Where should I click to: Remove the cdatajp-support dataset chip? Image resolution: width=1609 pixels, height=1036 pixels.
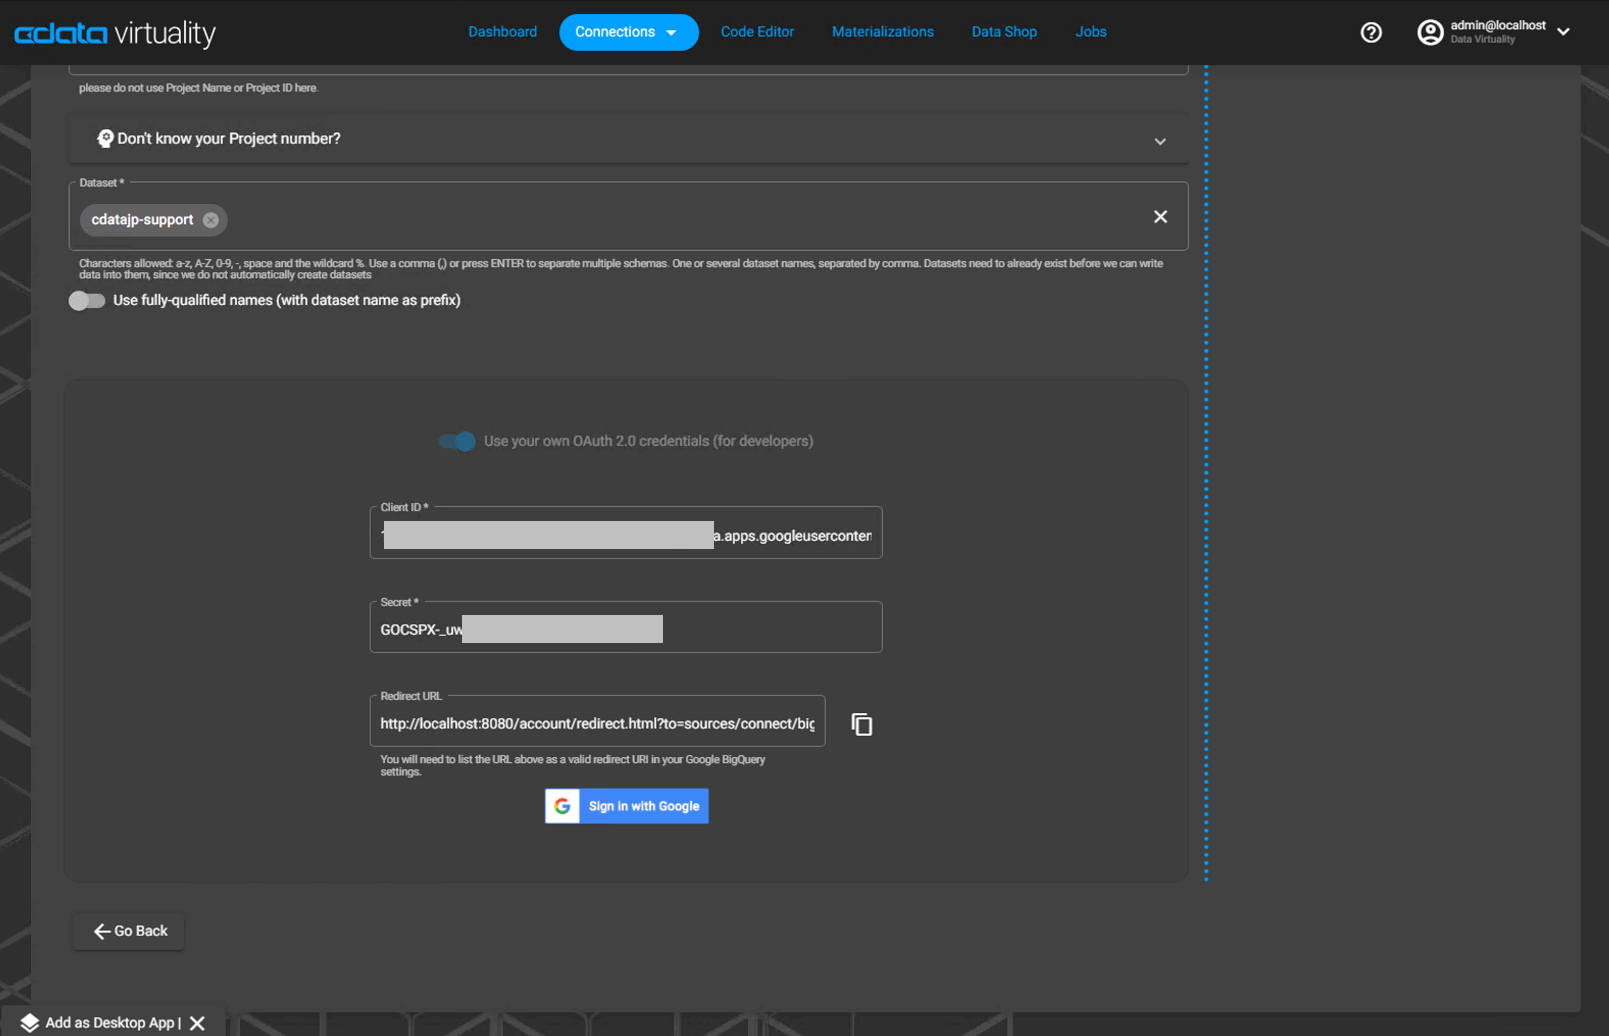click(211, 220)
